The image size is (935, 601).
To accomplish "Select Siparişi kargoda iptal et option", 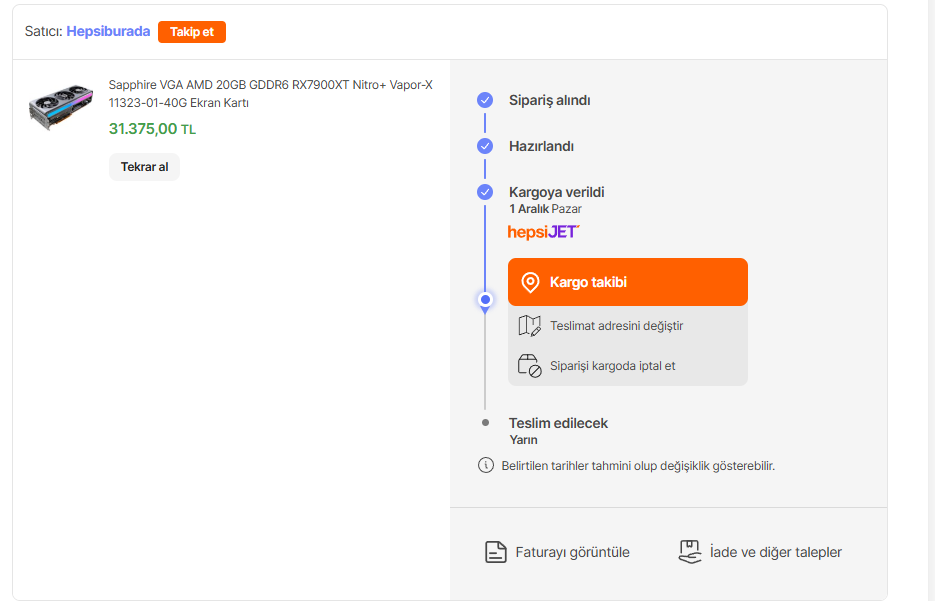I will pyautogui.click(x=612, y=366).
